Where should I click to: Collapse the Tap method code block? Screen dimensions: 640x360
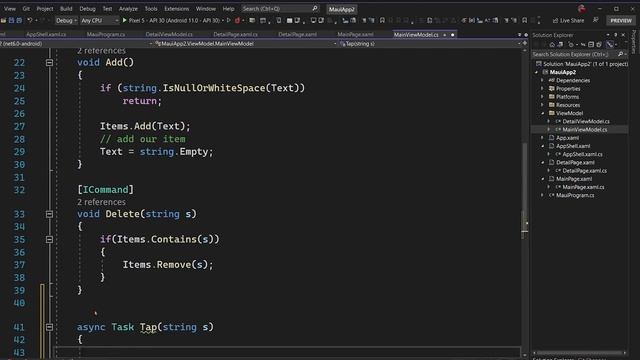point(49,327)
